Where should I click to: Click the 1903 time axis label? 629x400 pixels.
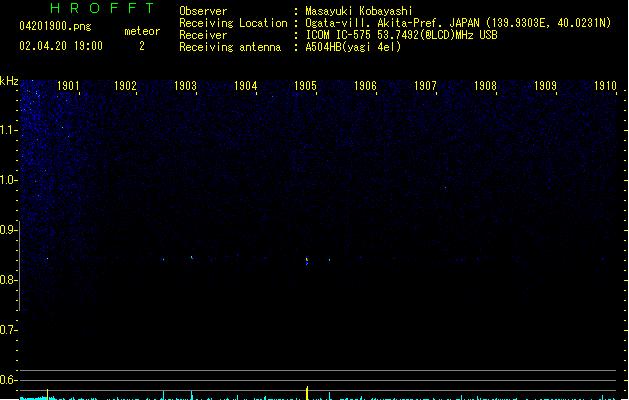[185, 86]
